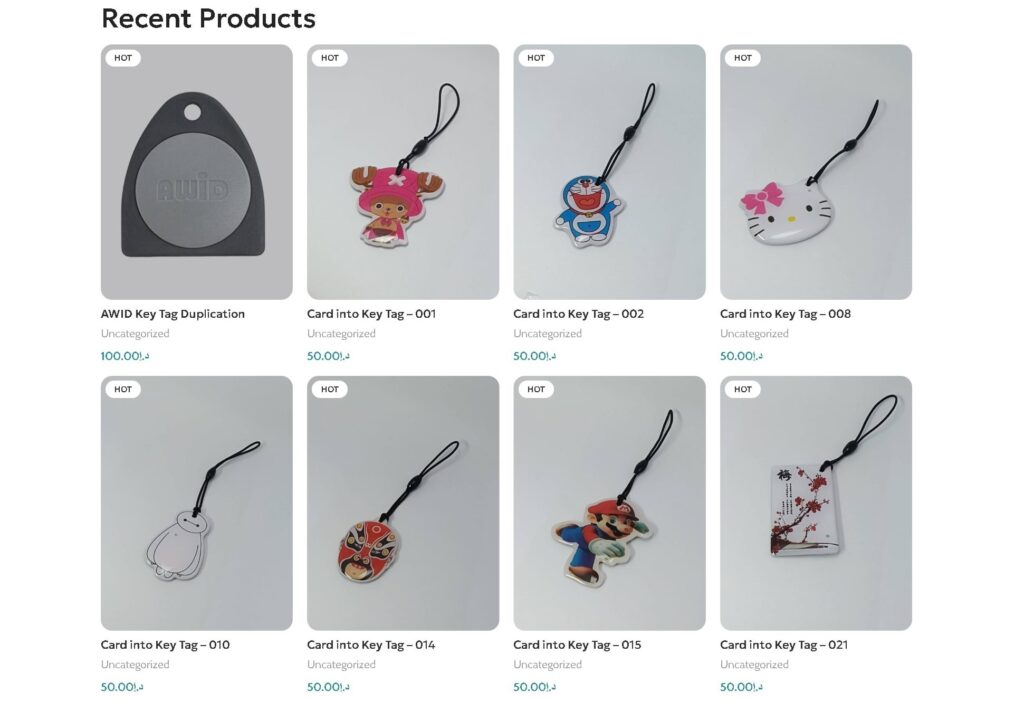Click the HOT badge on the AWID product
The height and width of the screenshot is (701, 1024).
point(123,58)
